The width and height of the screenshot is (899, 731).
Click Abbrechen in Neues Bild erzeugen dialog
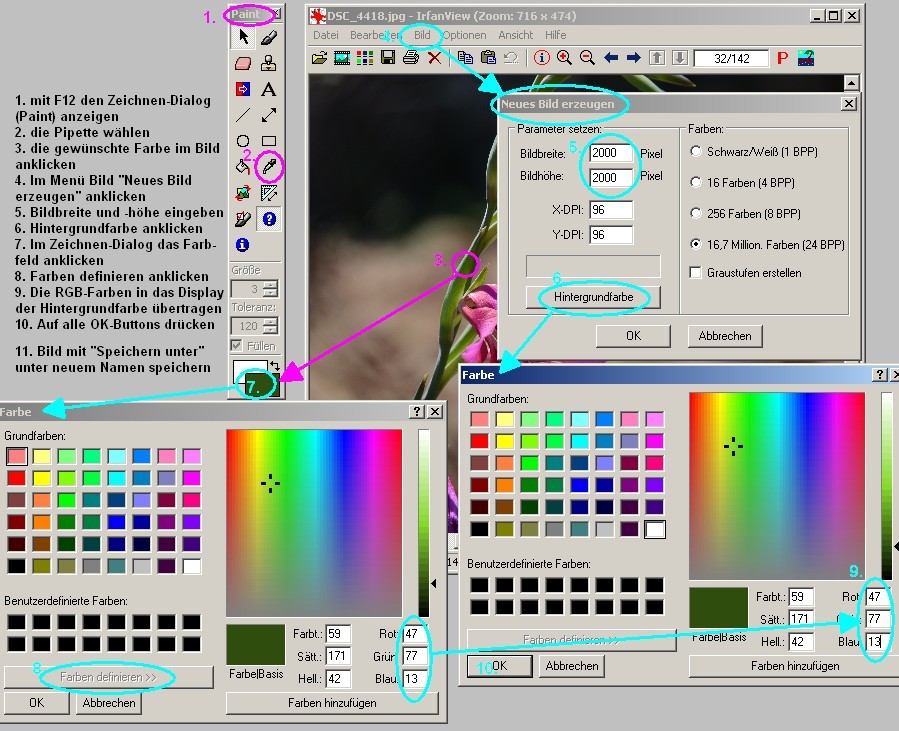point(725,336)
